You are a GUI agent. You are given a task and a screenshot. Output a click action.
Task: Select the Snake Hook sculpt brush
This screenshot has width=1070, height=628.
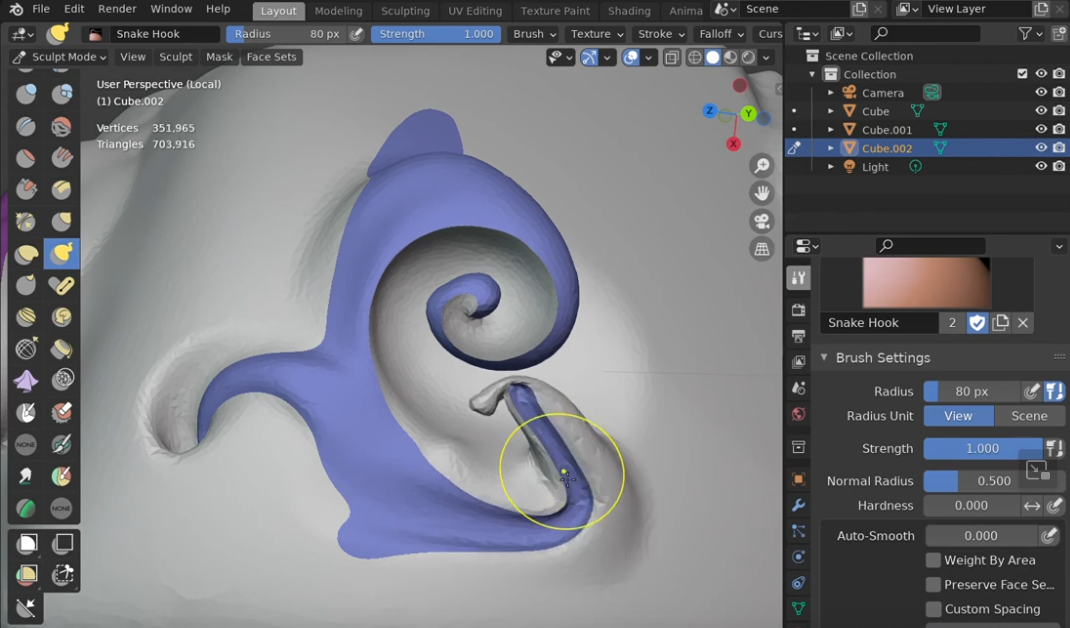point(61,253)
